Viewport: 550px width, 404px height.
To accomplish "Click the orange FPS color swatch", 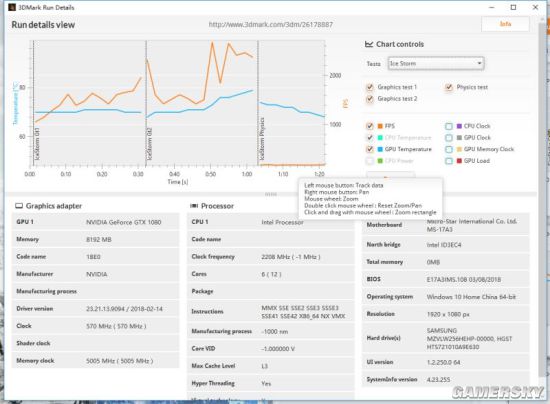I will point(380,126).
